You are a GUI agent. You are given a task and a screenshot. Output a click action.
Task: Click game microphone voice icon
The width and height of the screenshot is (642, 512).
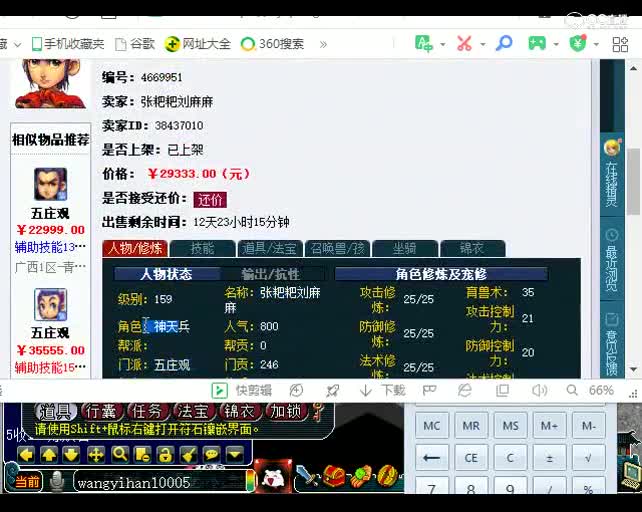57,482
